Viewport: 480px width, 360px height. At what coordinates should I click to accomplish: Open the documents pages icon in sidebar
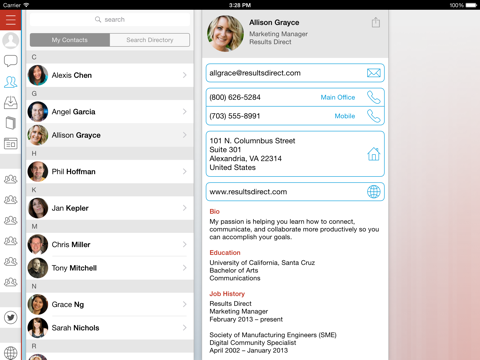[x=10, y=123]
